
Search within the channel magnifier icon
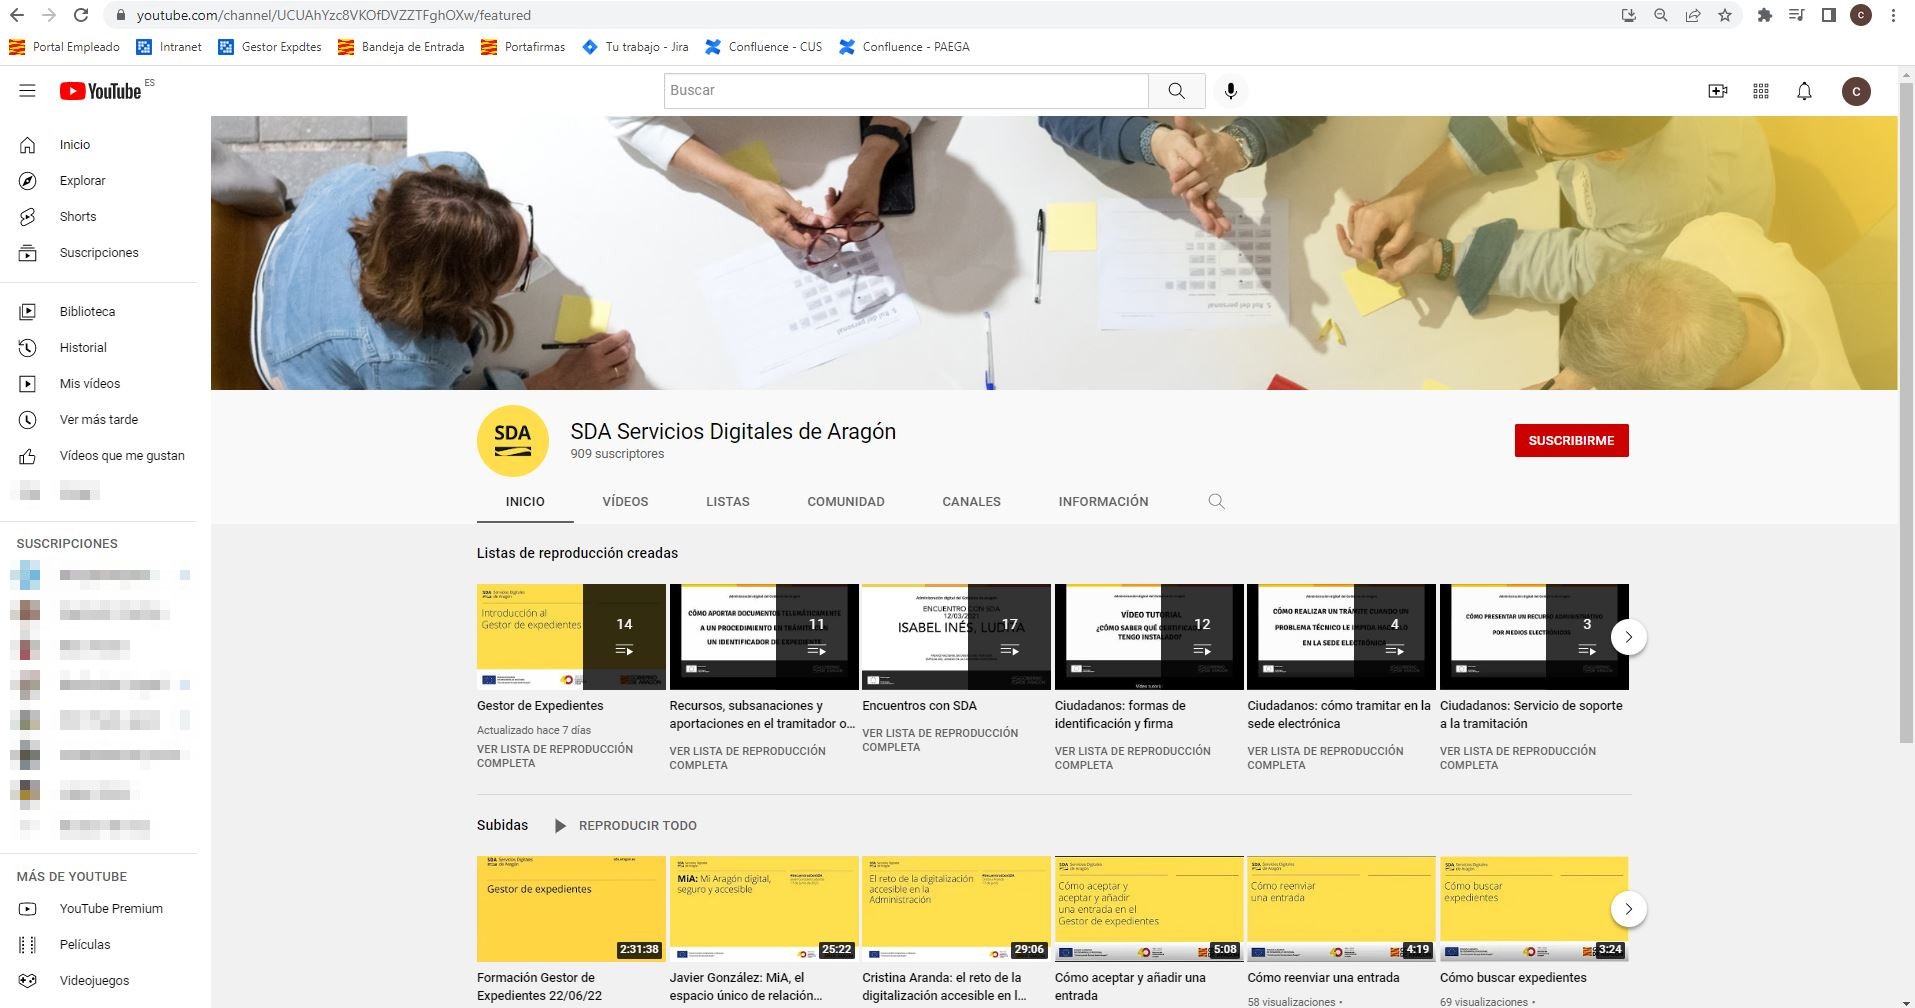pos(1216,502)
